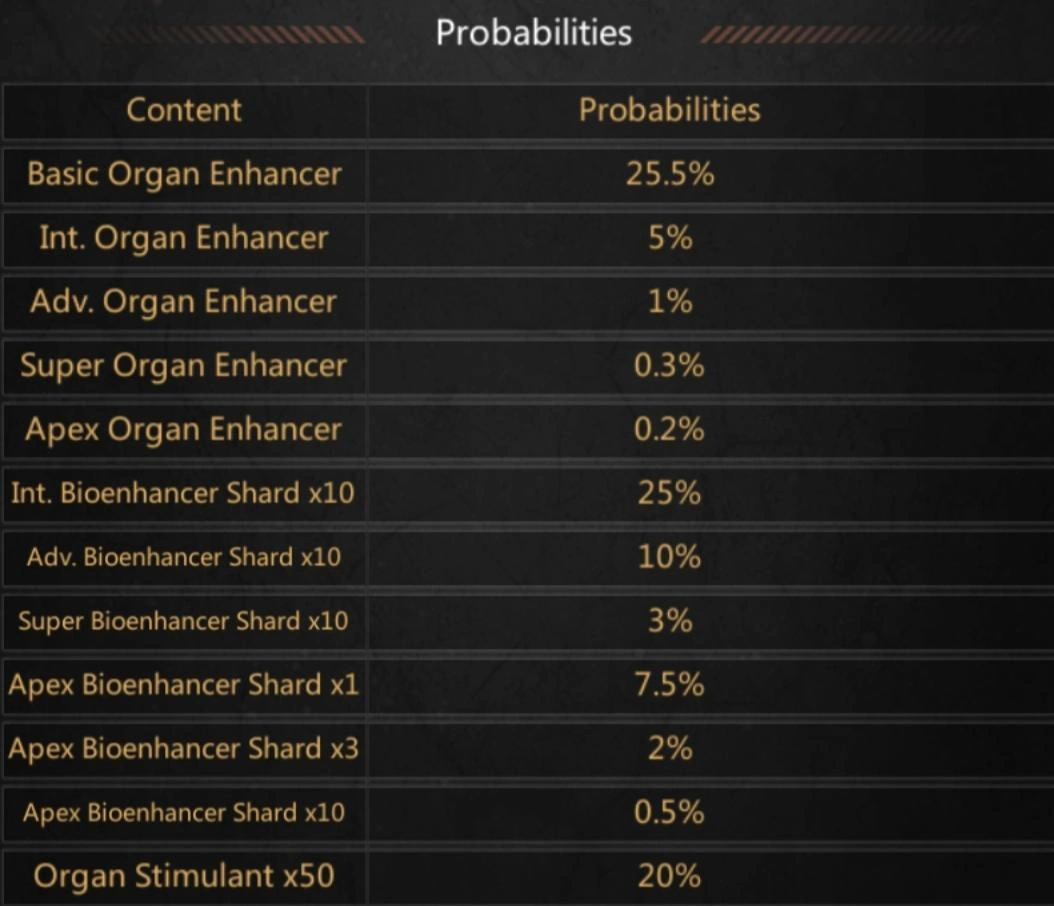Select Int. Organ Enhancer entry

tap(184, 239)
